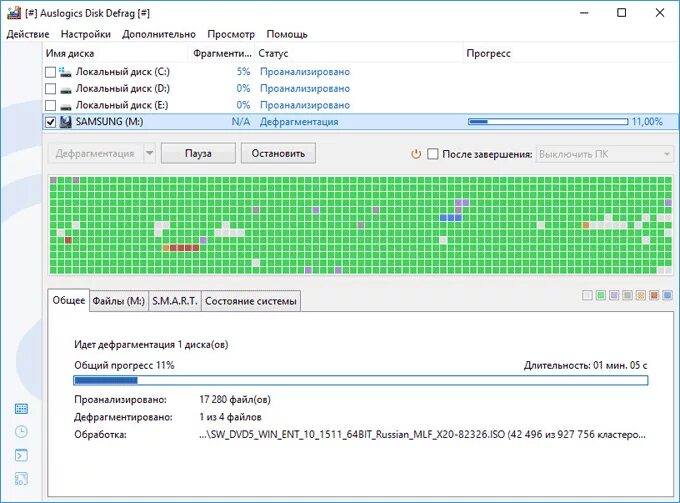Image resolution: width=680 pixels, height=503 pixels.
Task: Expand the Дефрагментация button dropdown arrow
Action: 149,153
